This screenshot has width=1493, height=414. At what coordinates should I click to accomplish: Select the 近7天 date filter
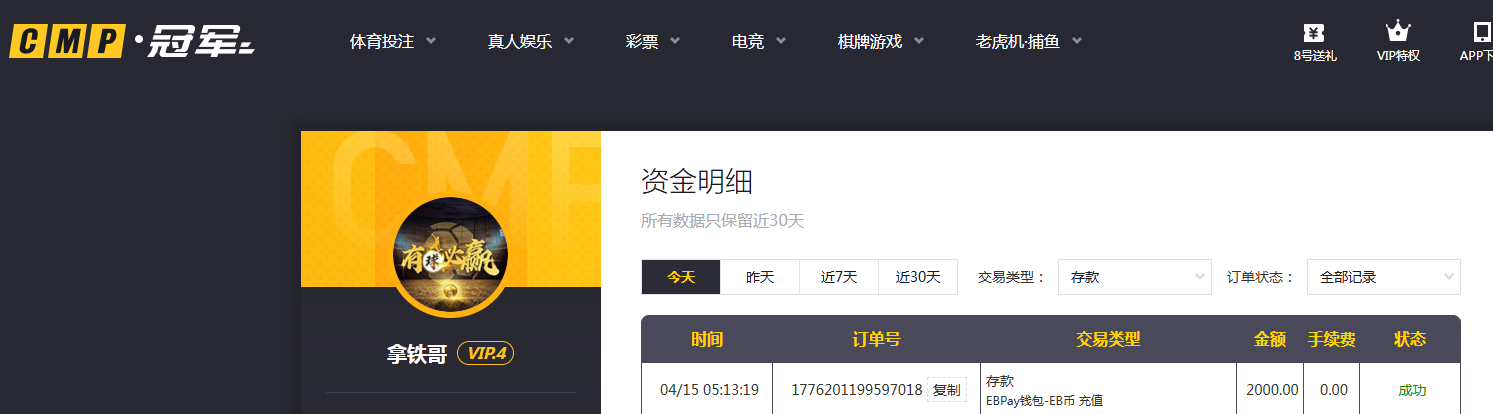[x=839, y=277]
